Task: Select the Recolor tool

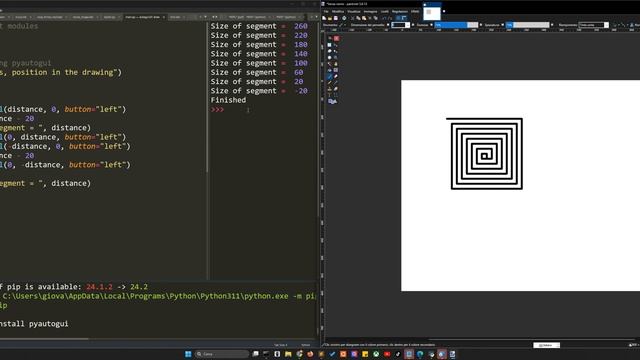Action: [x=336, y=89]
